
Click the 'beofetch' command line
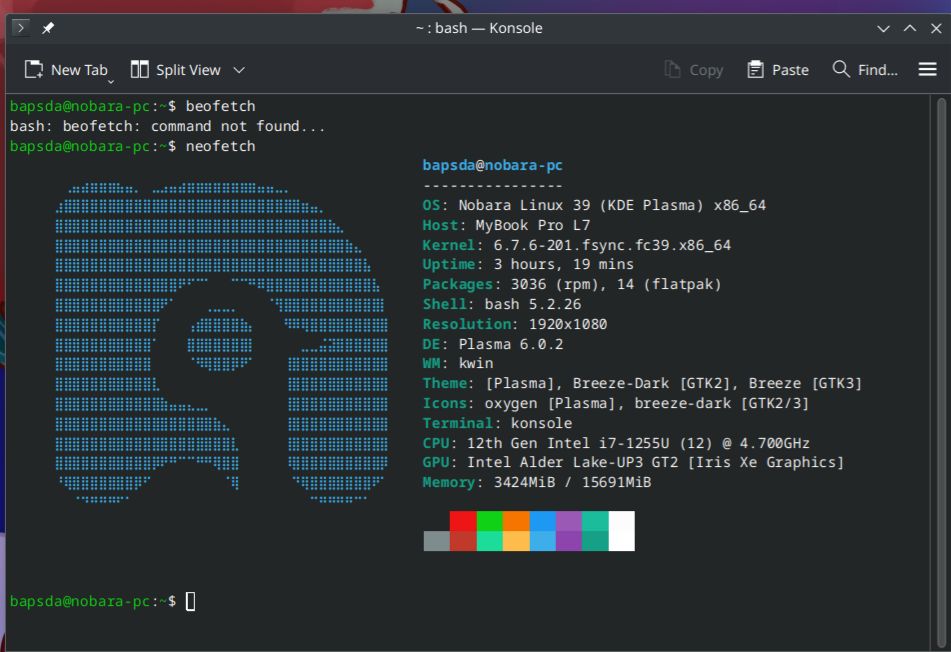pos(132,106)
